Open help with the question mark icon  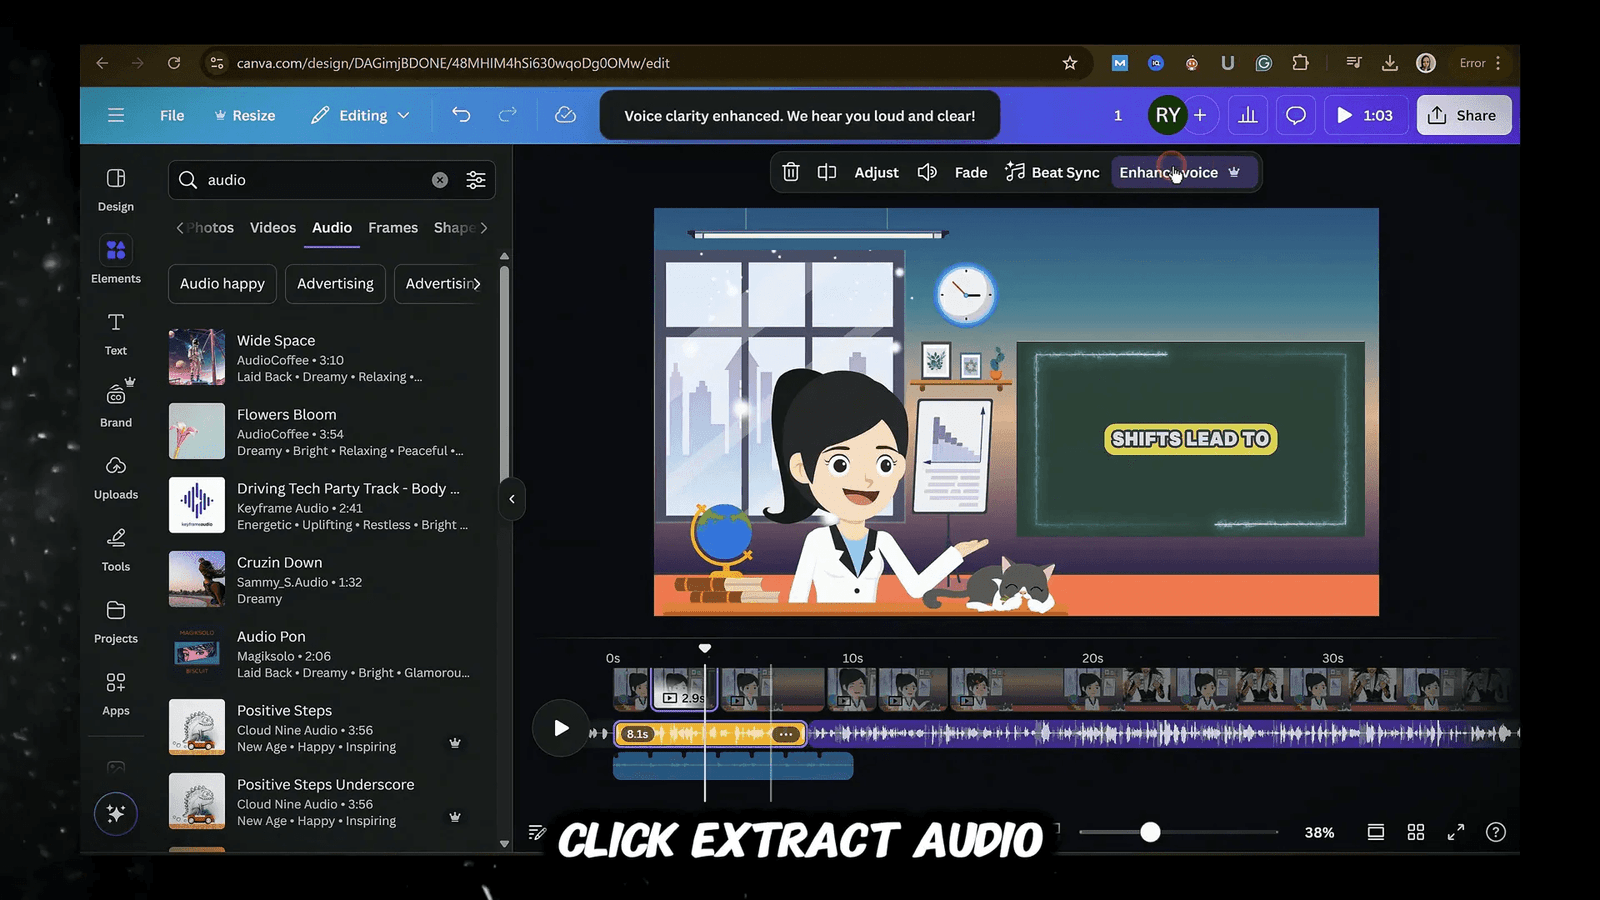1496,831
